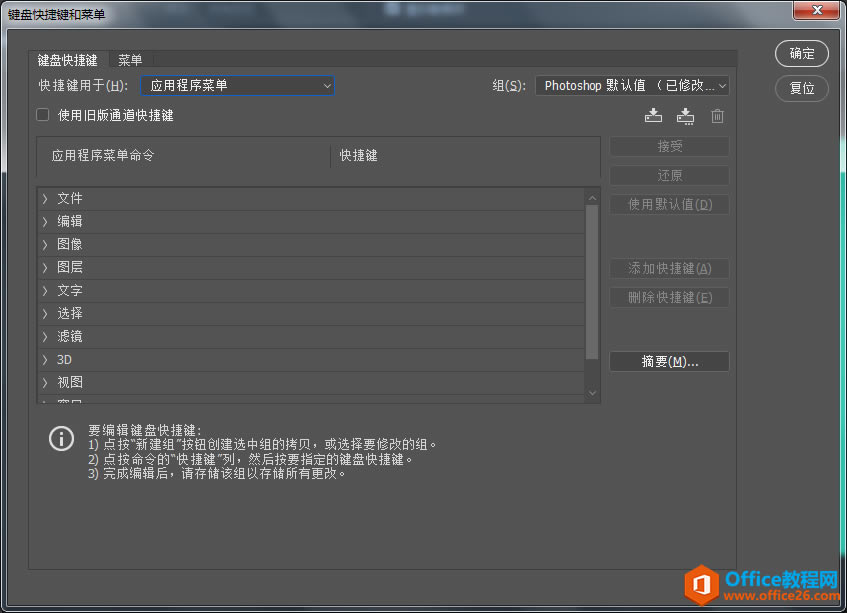Expand the 3D menu commands
The image size is (847, 613).
[45, 360]
